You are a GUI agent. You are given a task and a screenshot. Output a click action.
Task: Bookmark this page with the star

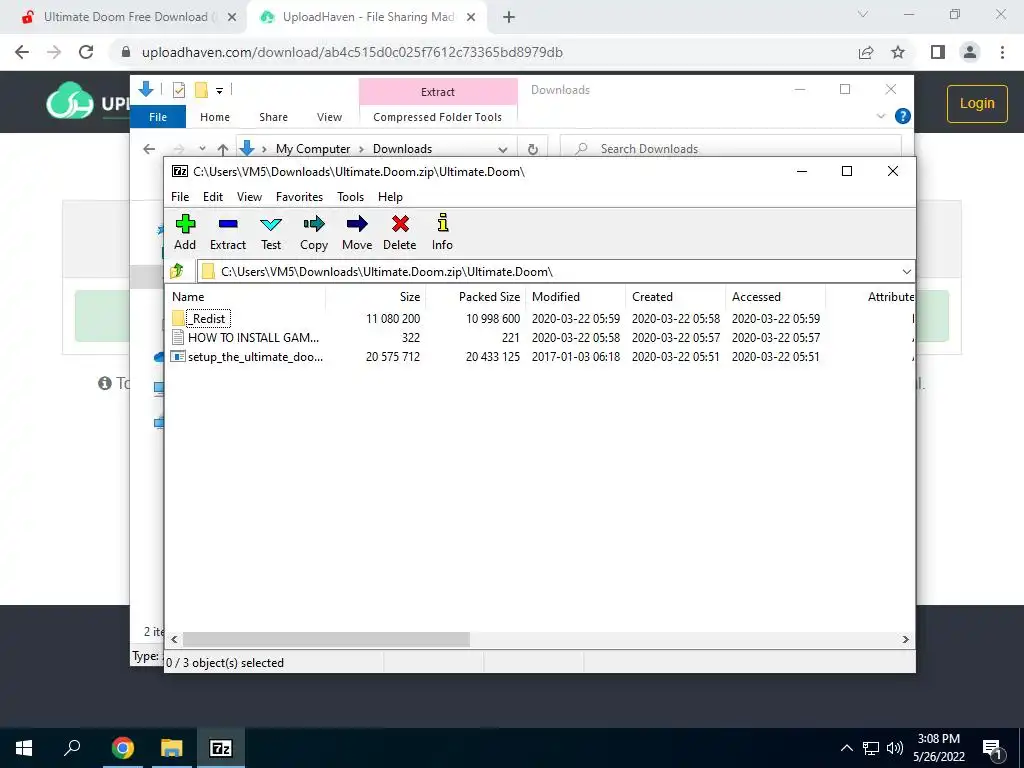tap(898, 52)
